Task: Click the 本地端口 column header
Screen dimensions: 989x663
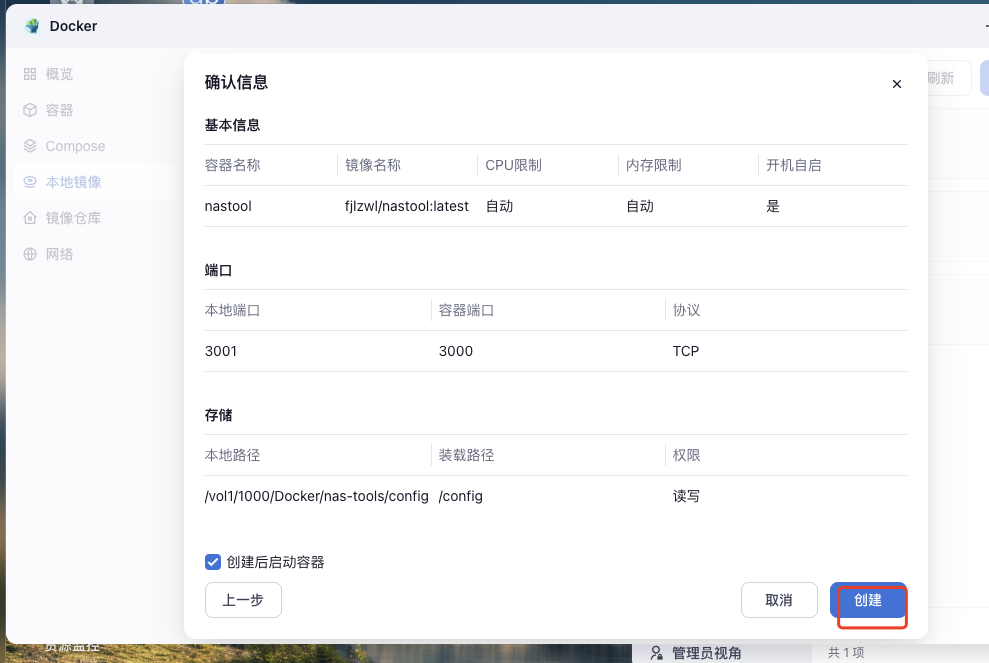Action: pyautogui.click(x=232, y=310)
